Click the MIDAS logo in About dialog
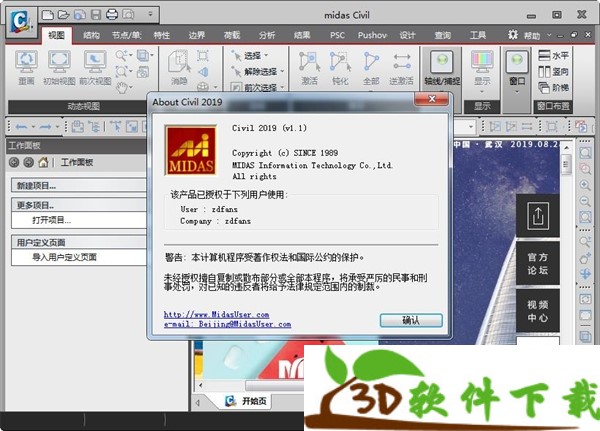 (x=191, y=150)
